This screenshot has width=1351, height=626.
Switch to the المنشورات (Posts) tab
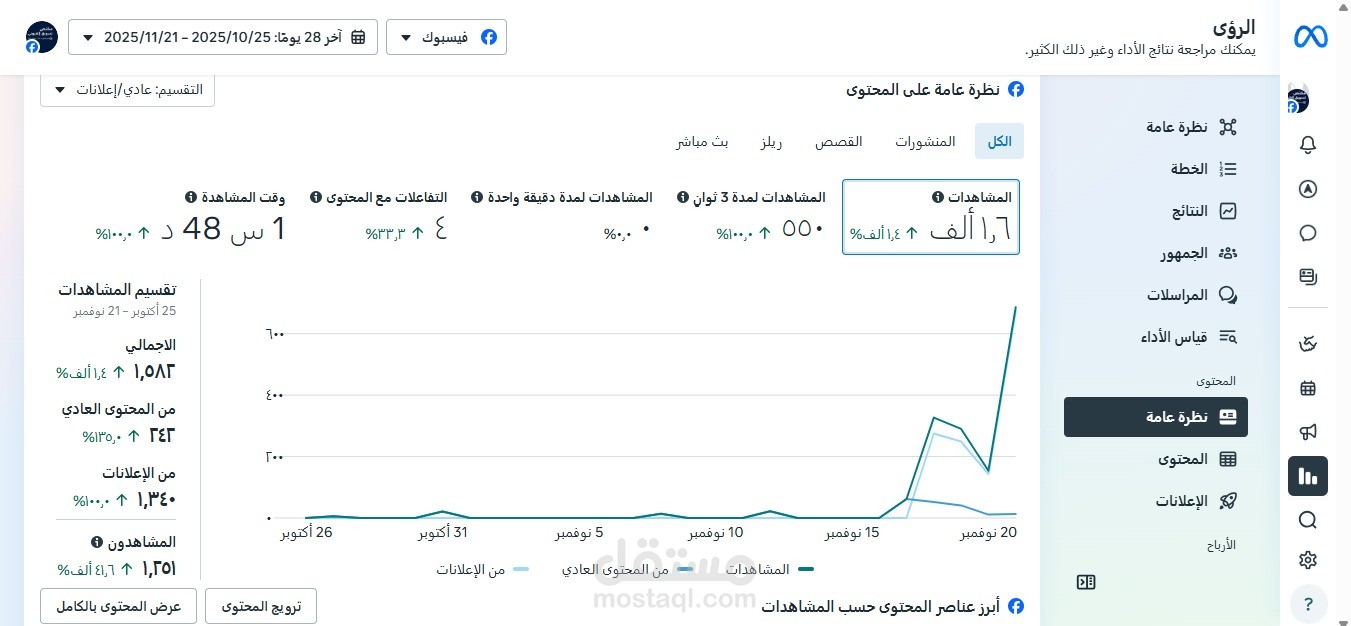925,141
